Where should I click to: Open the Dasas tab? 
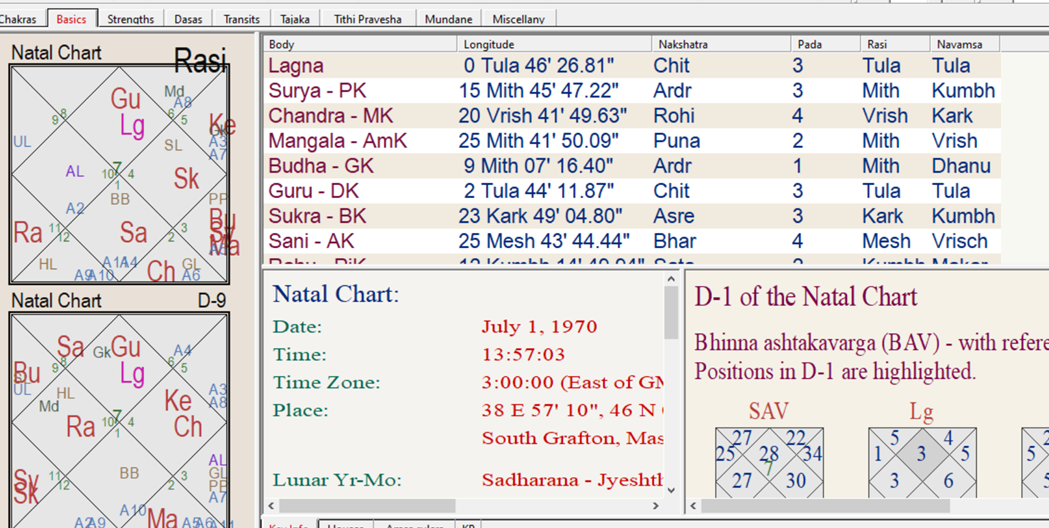188,19
